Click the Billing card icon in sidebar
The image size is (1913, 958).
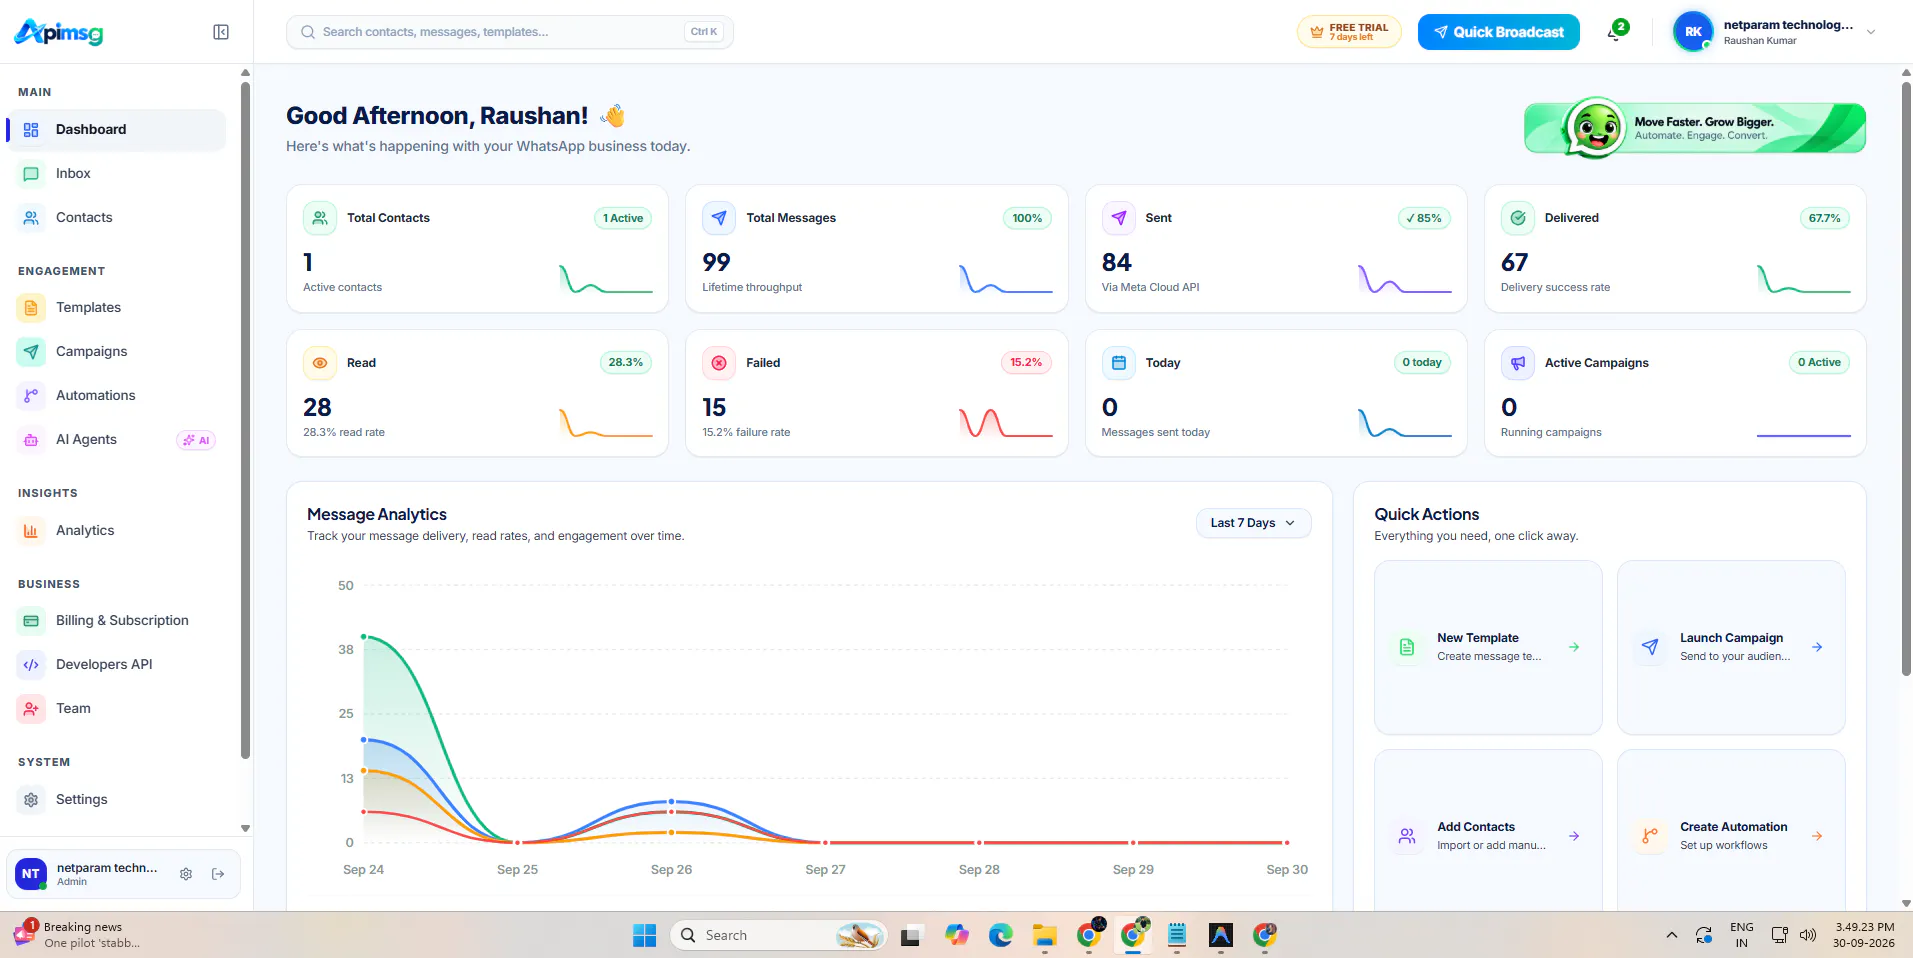tap(31, 621)
